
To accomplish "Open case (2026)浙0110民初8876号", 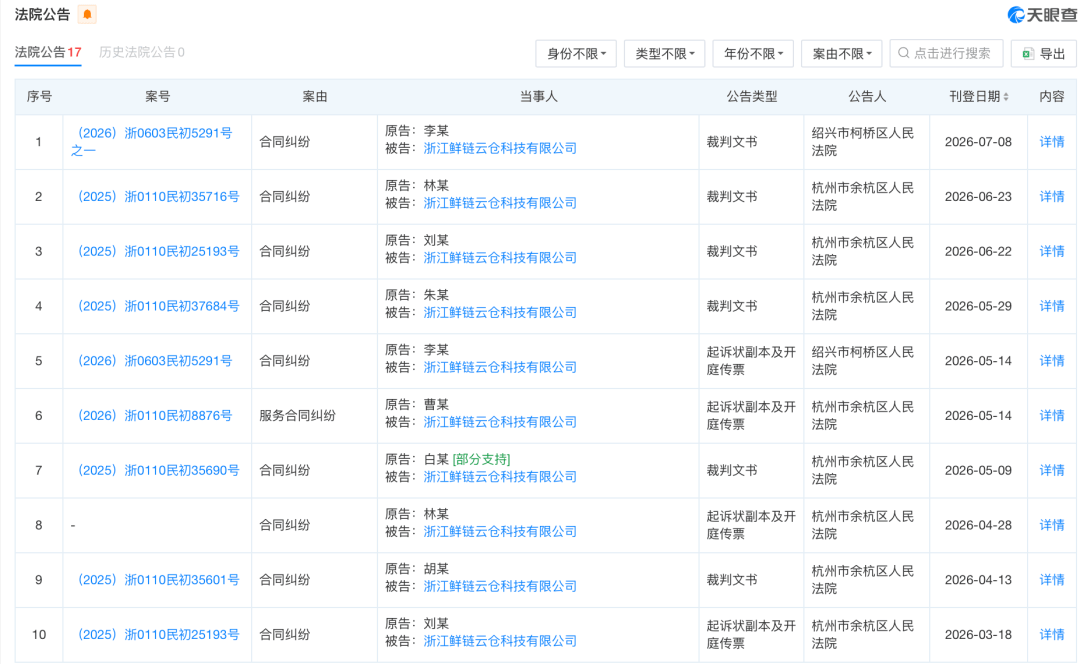I will click(x=154, y=415).
